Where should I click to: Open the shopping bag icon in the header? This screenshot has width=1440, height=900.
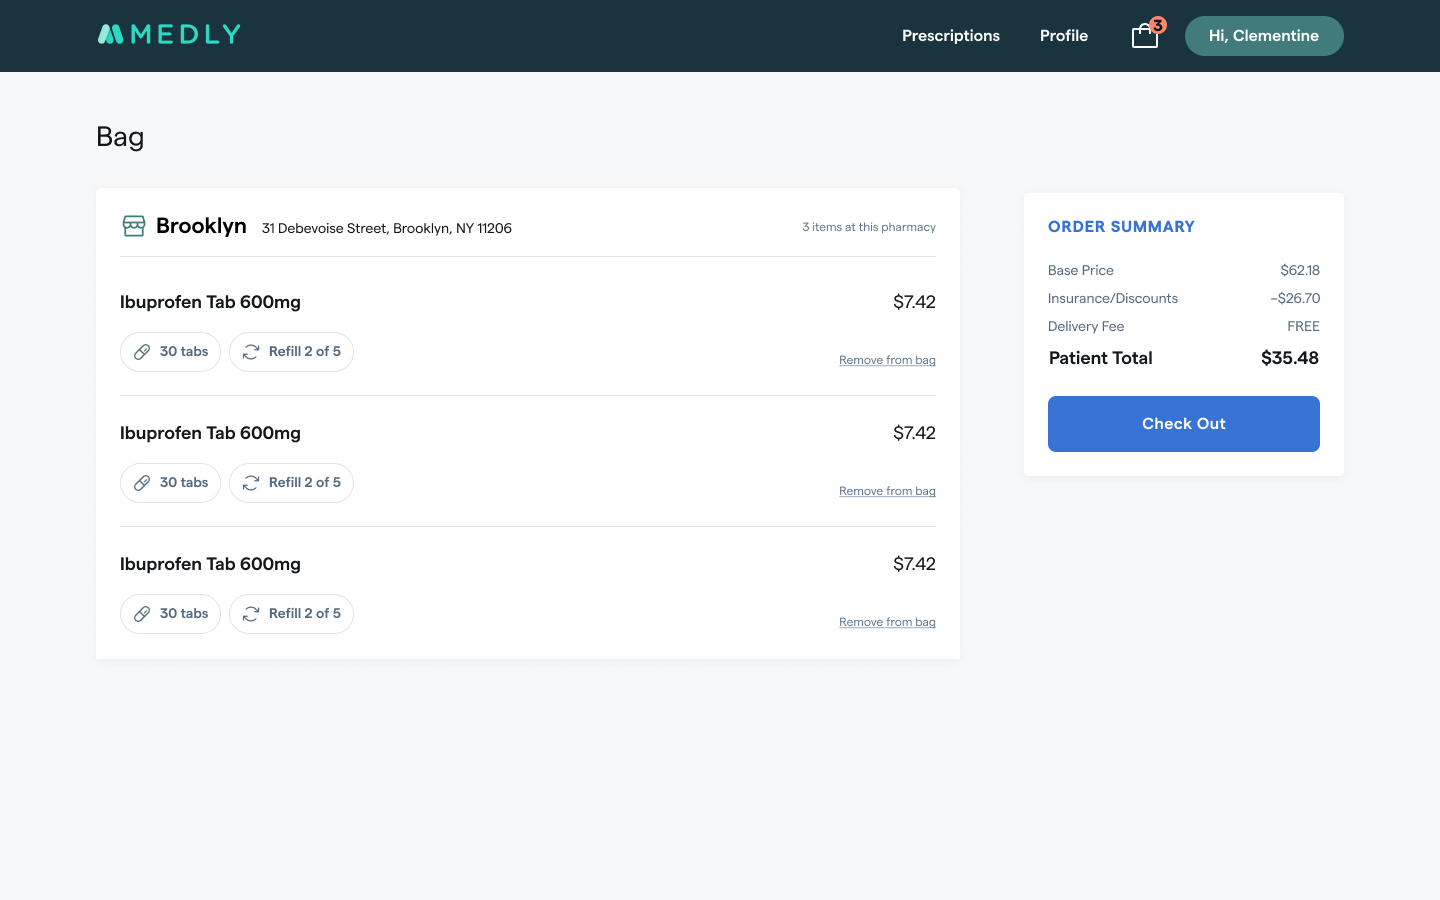[x=1145, y=36]
